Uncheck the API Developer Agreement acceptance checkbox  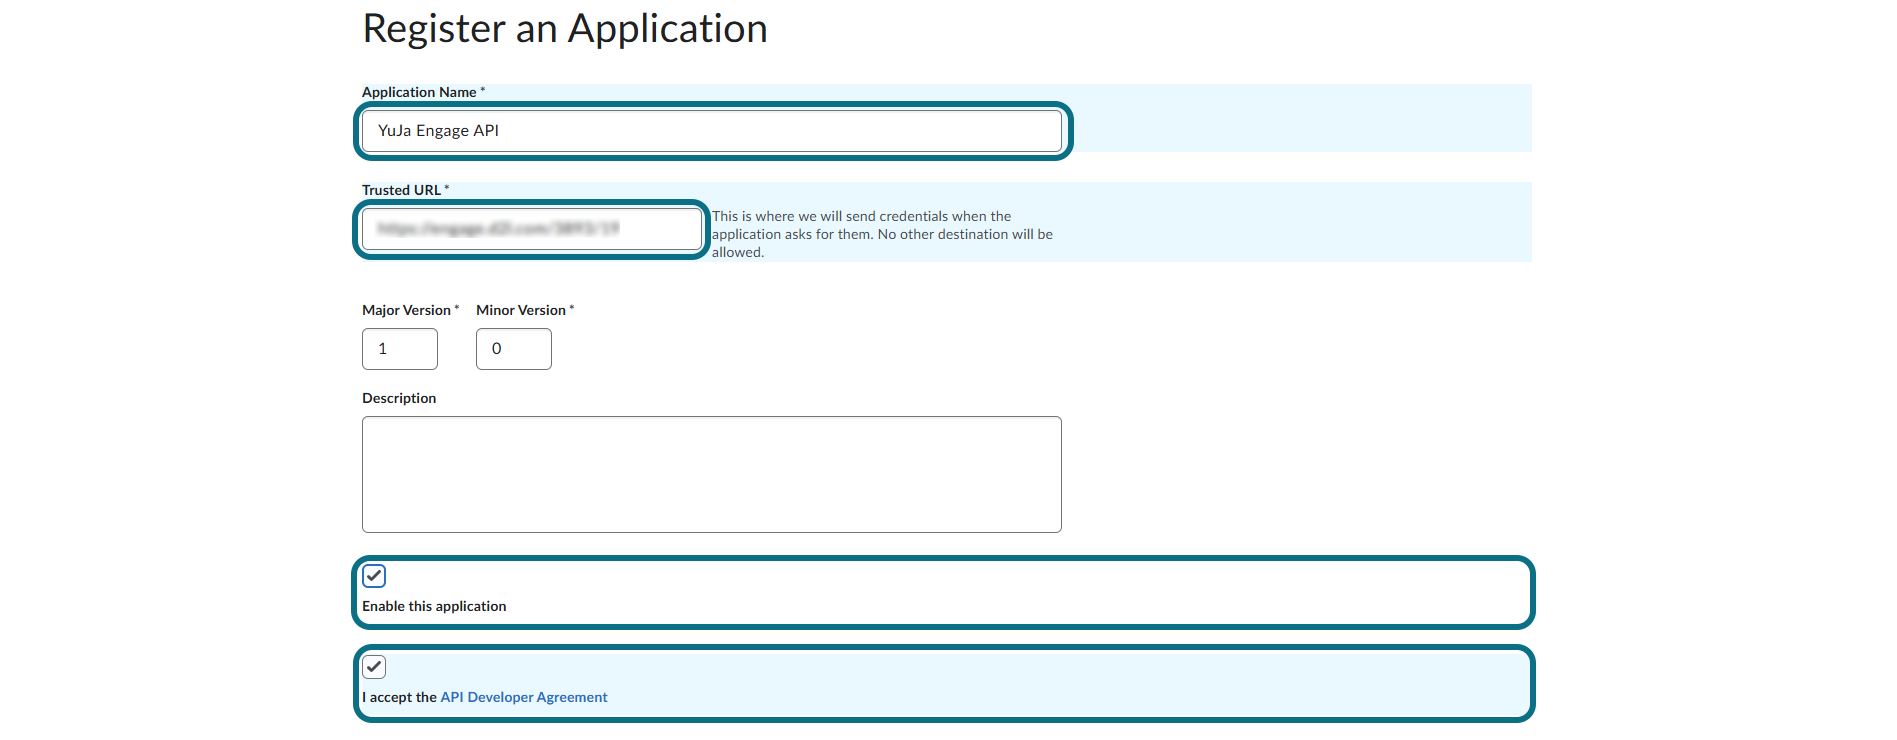point(374,667)
